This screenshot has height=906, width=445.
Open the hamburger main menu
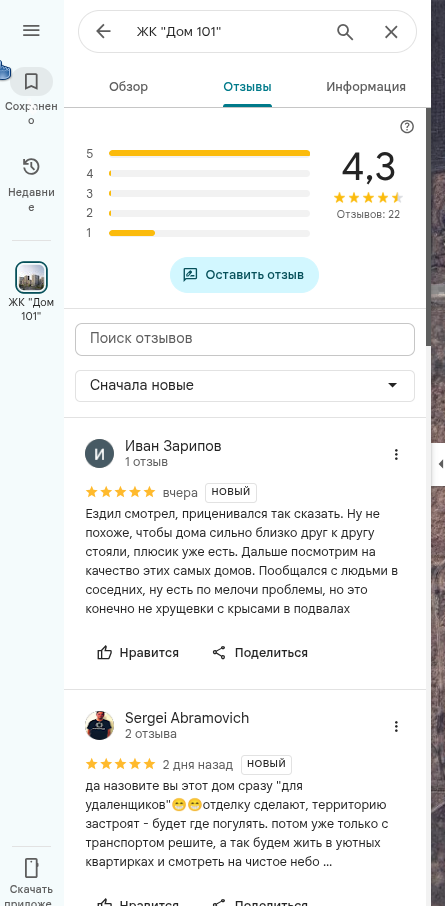tap(31, 31)
